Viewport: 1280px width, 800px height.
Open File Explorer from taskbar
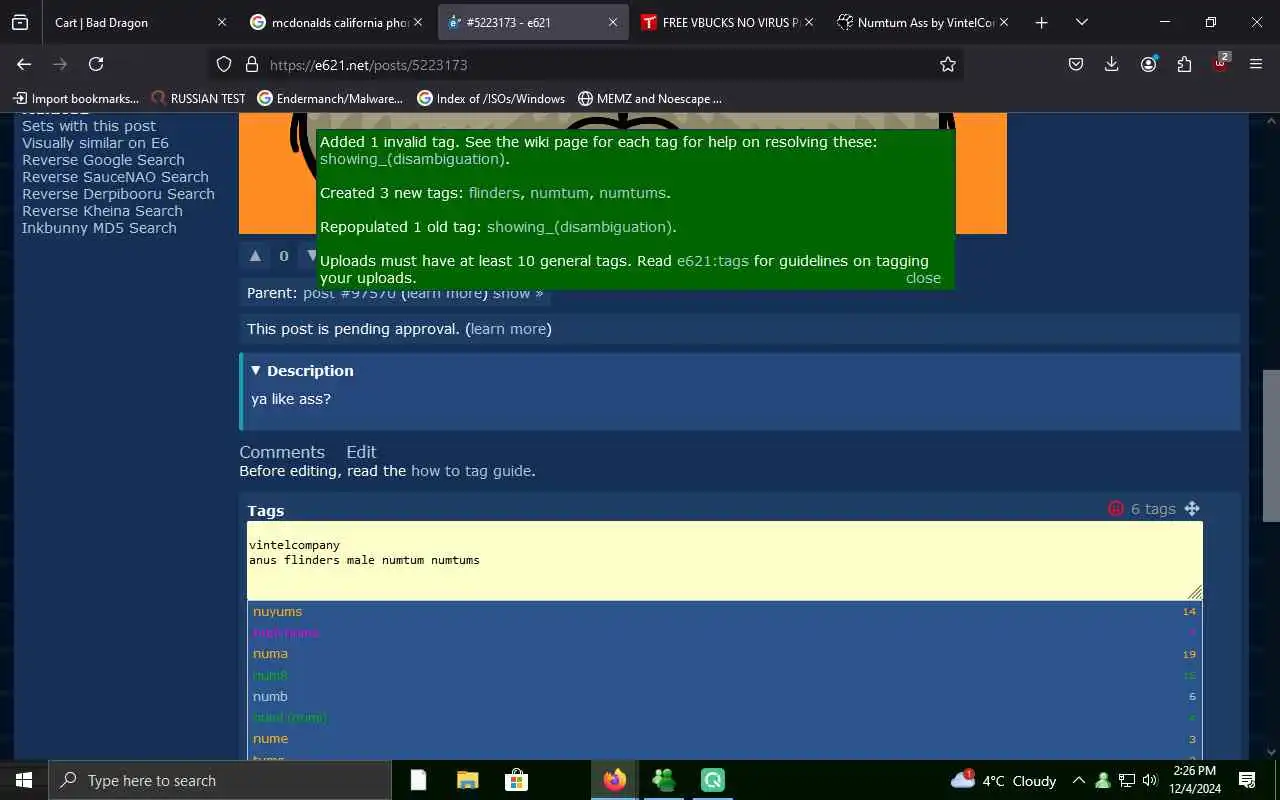(x=467, y=780)
